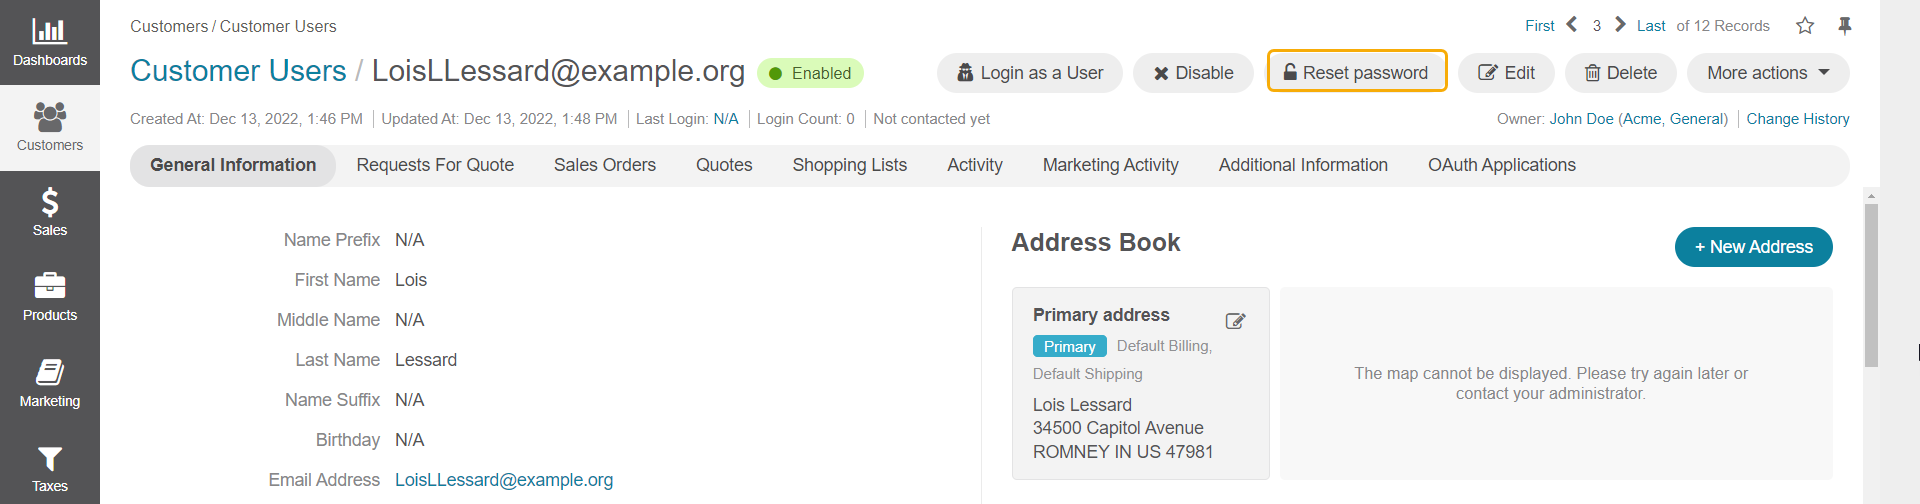This screenshot has width=1920, height=504.
Task: Open the OAuth Applications tab
Action: 1502,165
